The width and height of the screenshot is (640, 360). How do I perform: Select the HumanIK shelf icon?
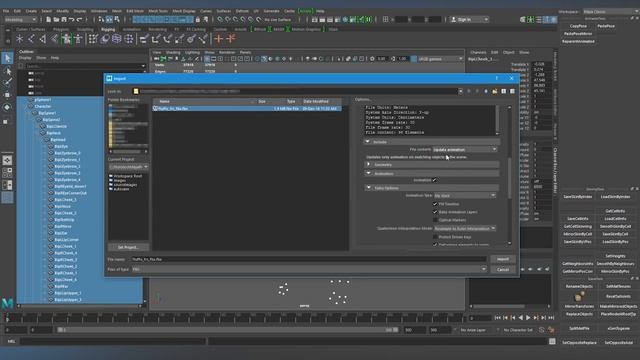78,39
